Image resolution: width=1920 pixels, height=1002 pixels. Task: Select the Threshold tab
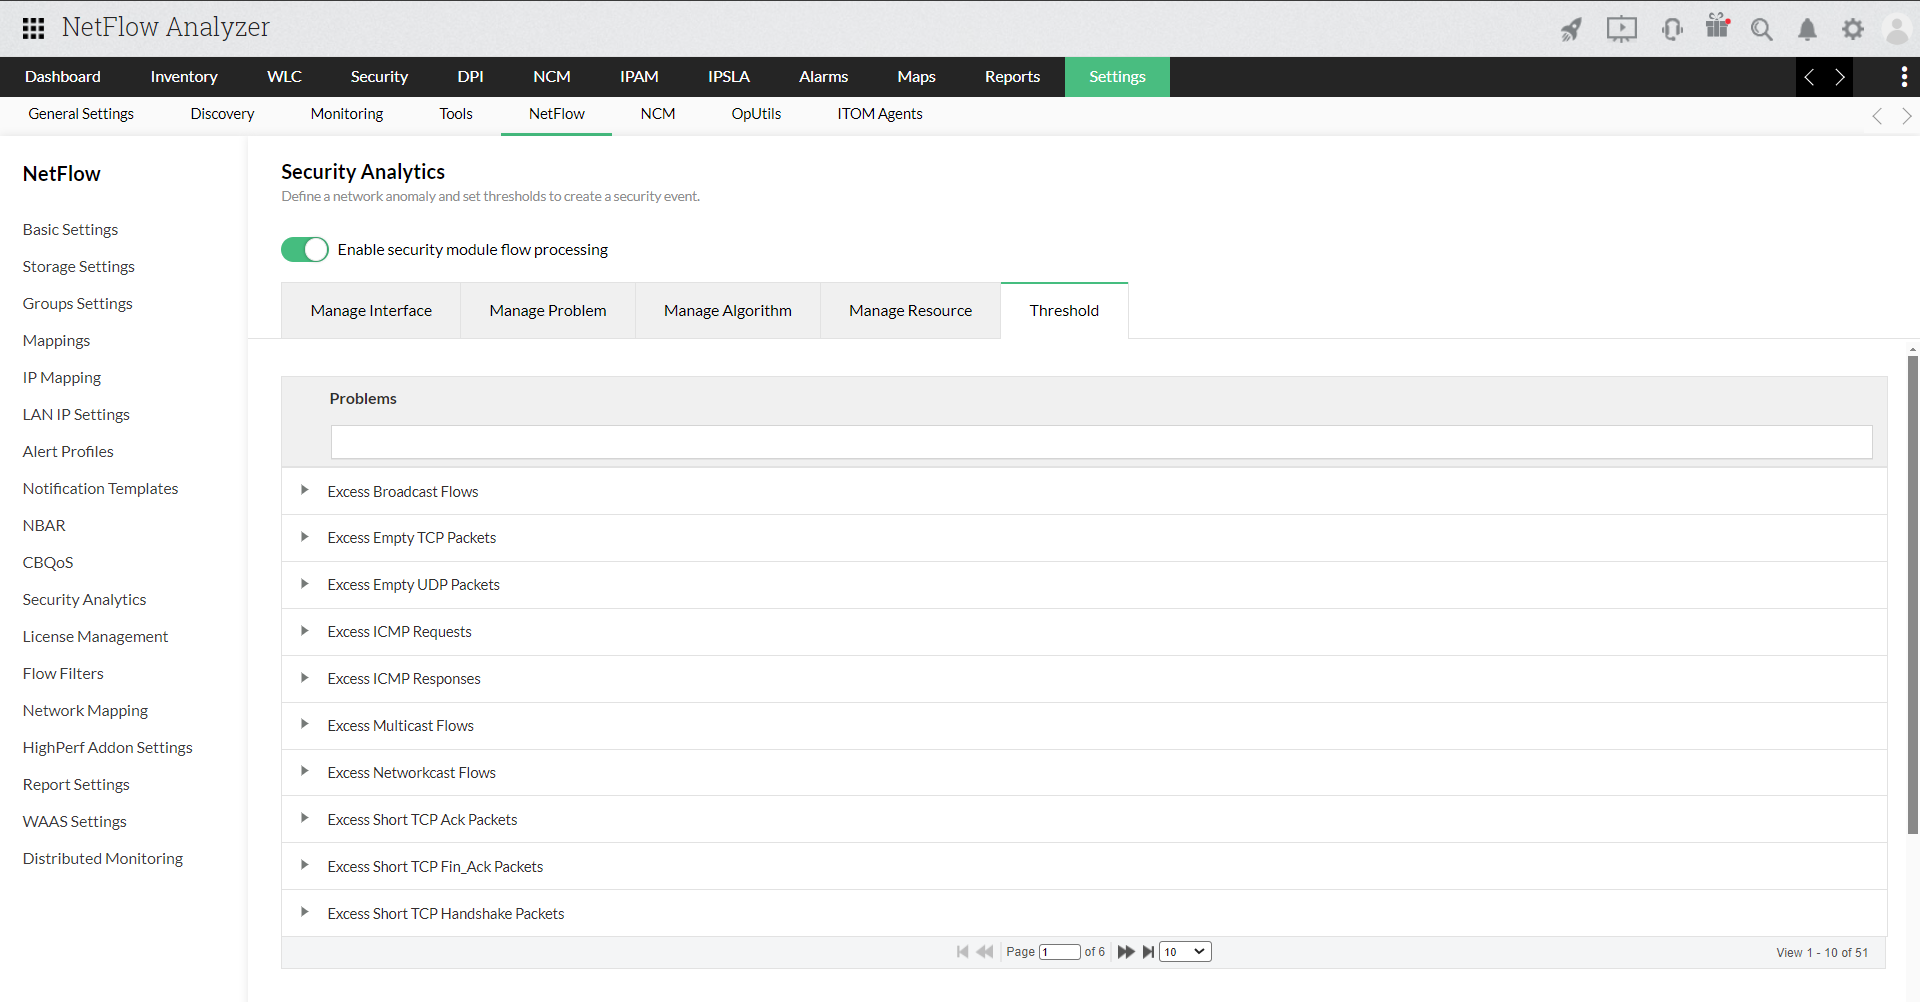click(1064, 311)
